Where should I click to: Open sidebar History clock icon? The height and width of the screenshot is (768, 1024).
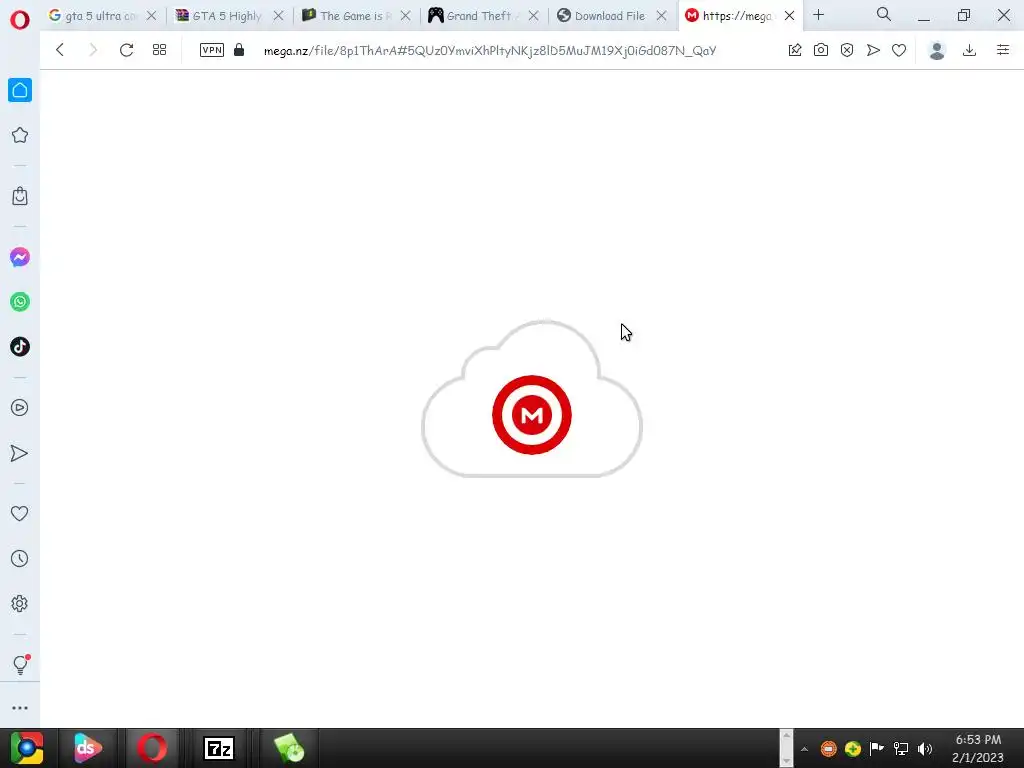(20, 558)
